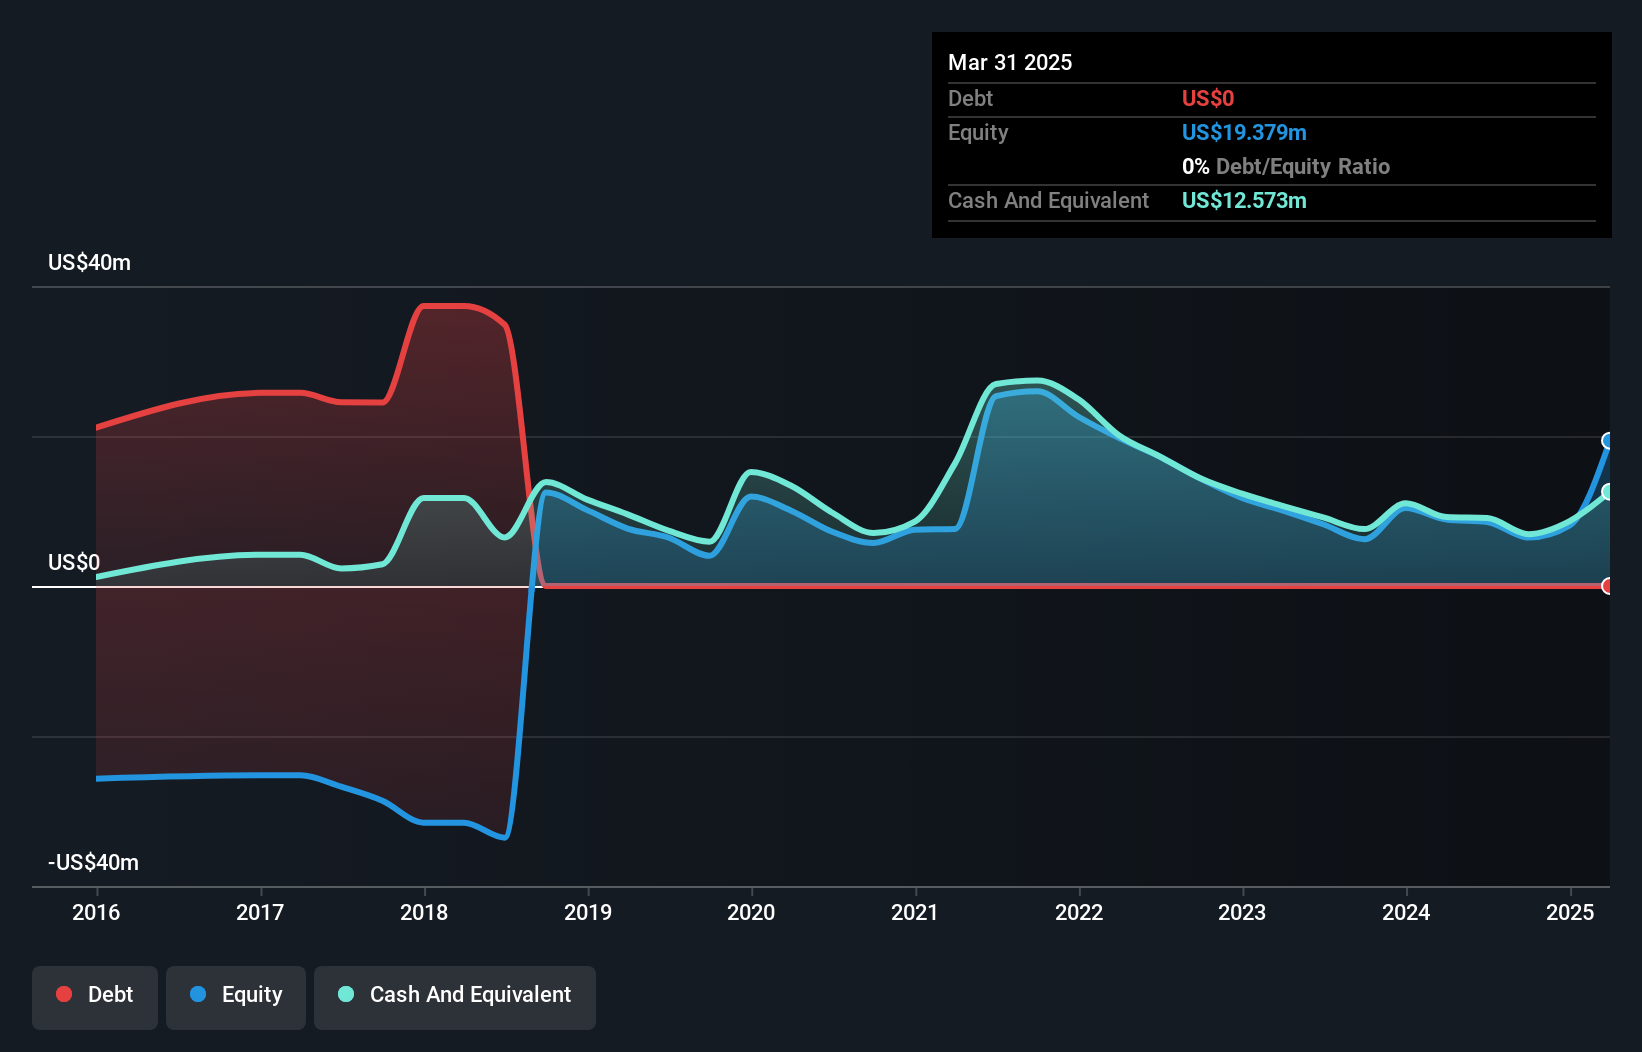Click the red Debt legend dot

click(64, 994)
